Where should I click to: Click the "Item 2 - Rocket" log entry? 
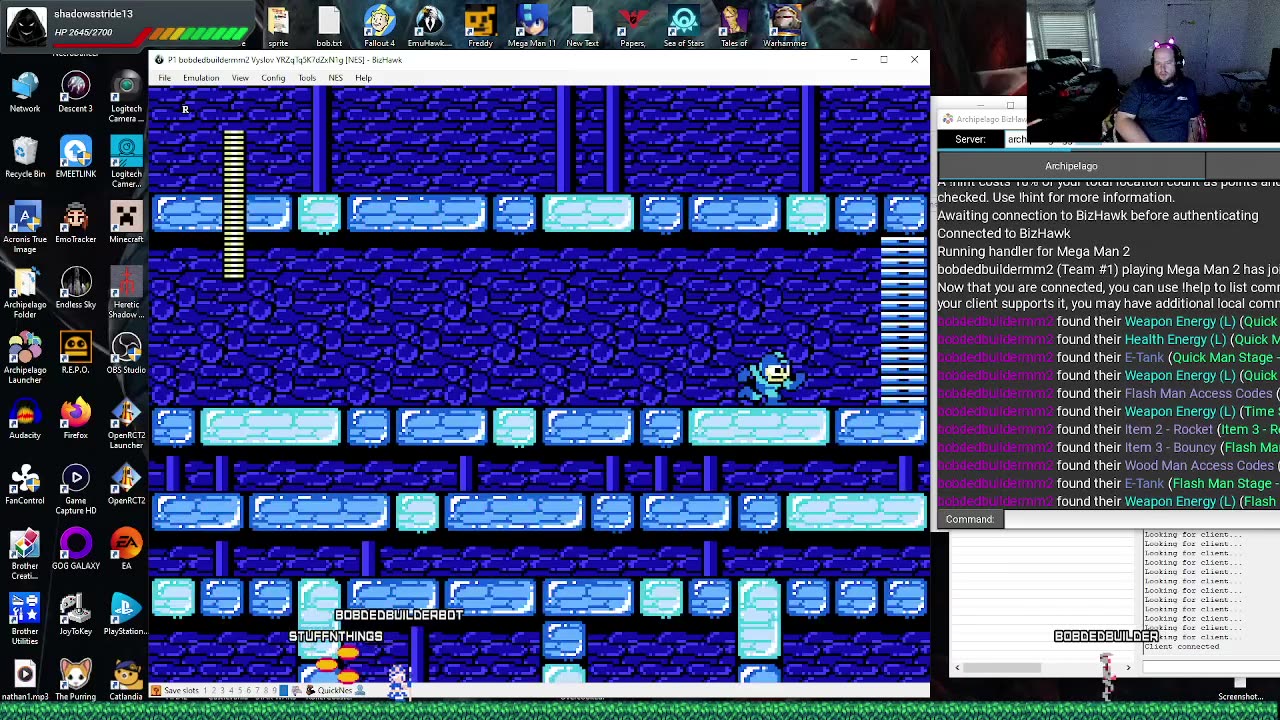click(x=1169, y=430)
